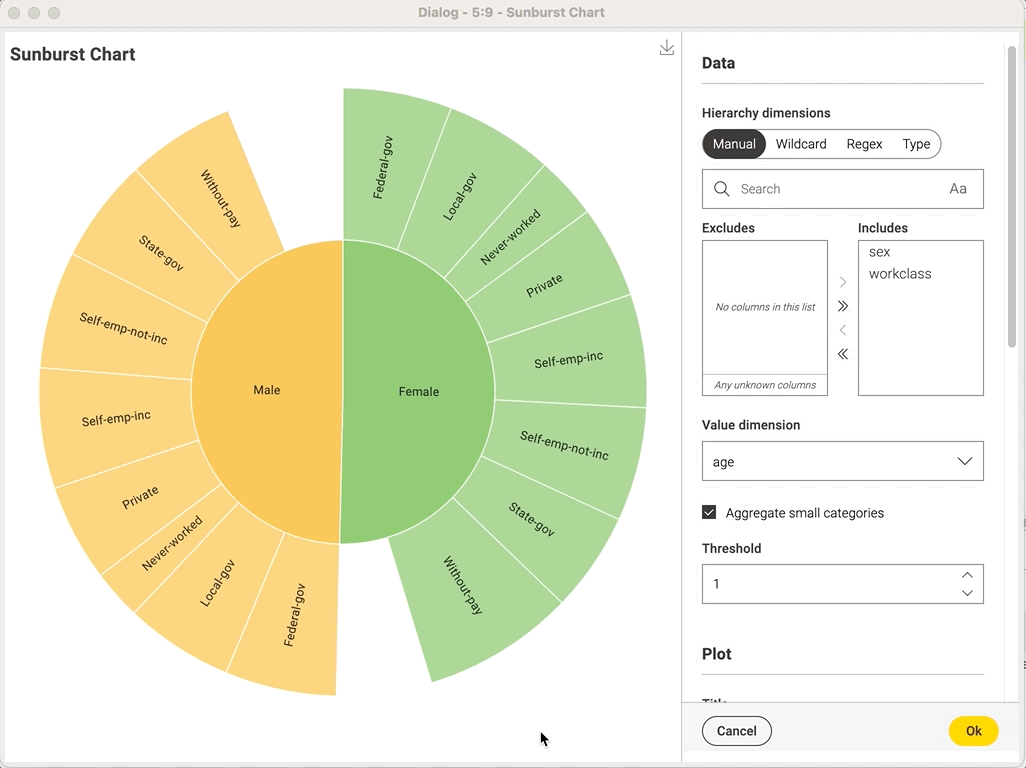The height and width of the screenshot is (768, 1026).
Task: Move selected column to Excludes
Action: (843, 330)
